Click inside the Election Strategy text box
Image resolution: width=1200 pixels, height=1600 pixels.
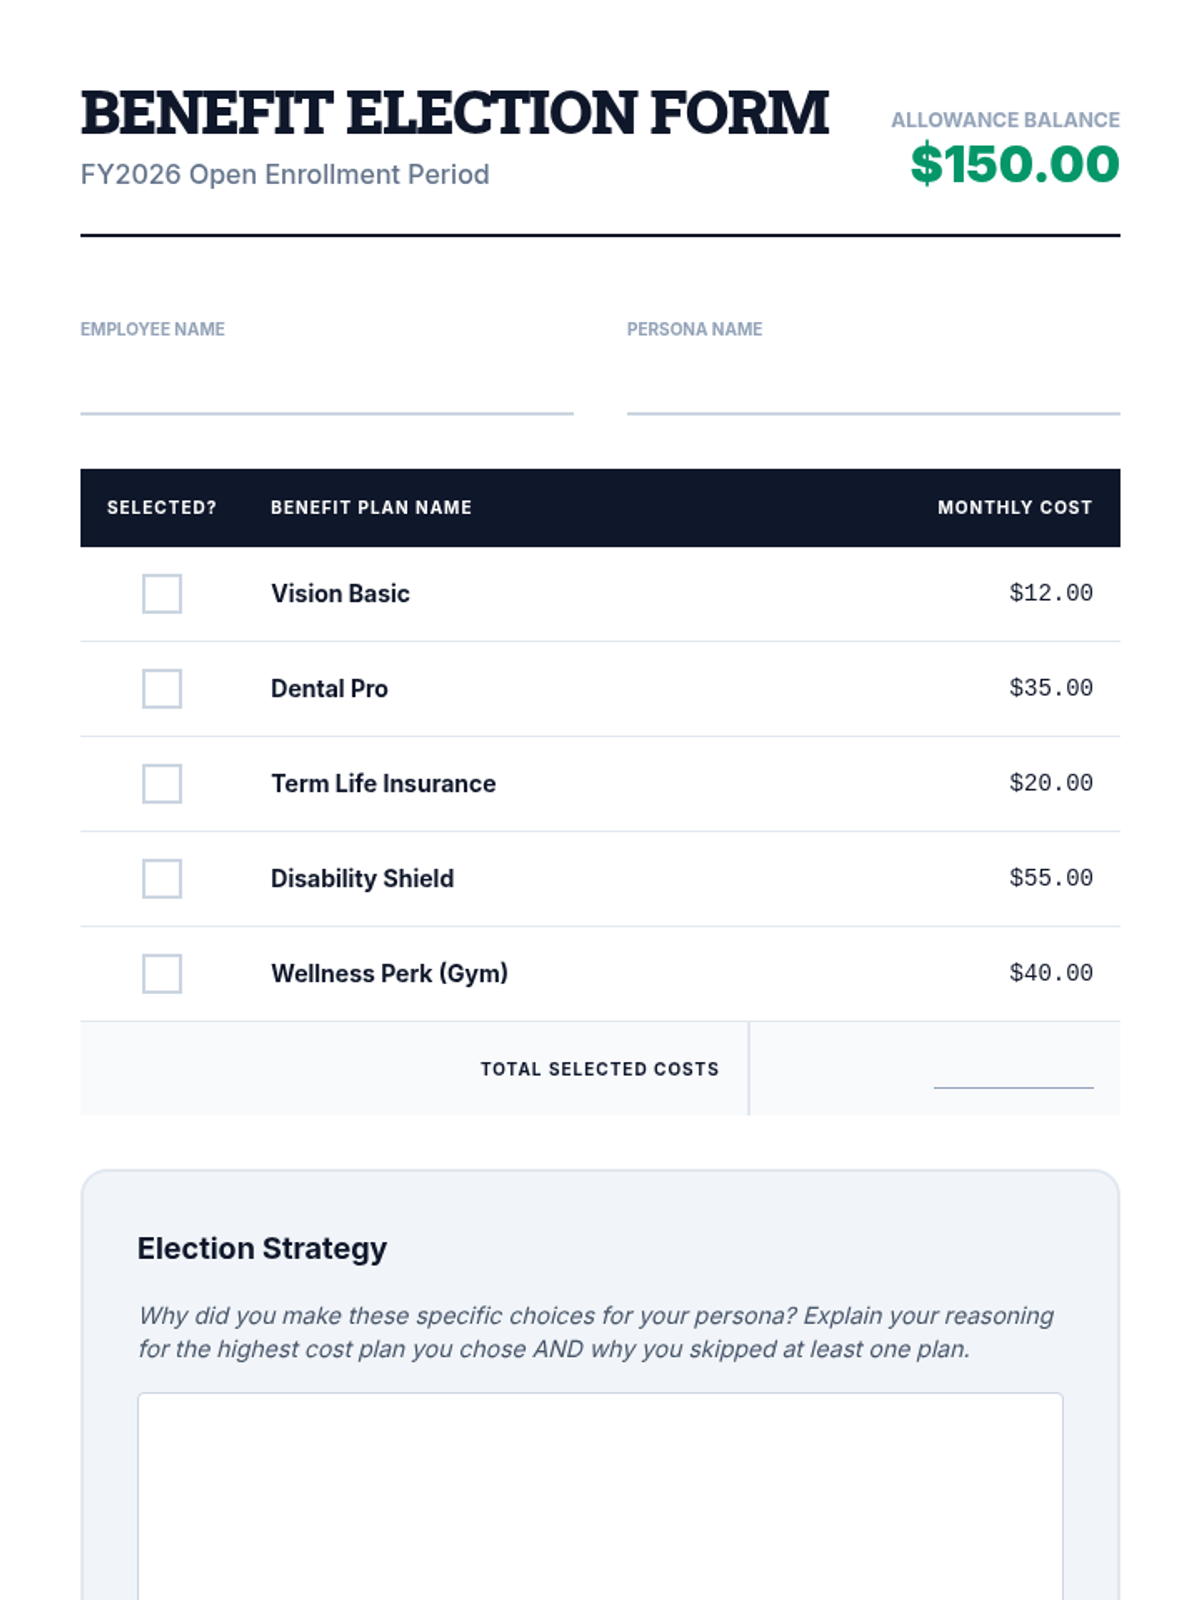[x=600, y=1496]
